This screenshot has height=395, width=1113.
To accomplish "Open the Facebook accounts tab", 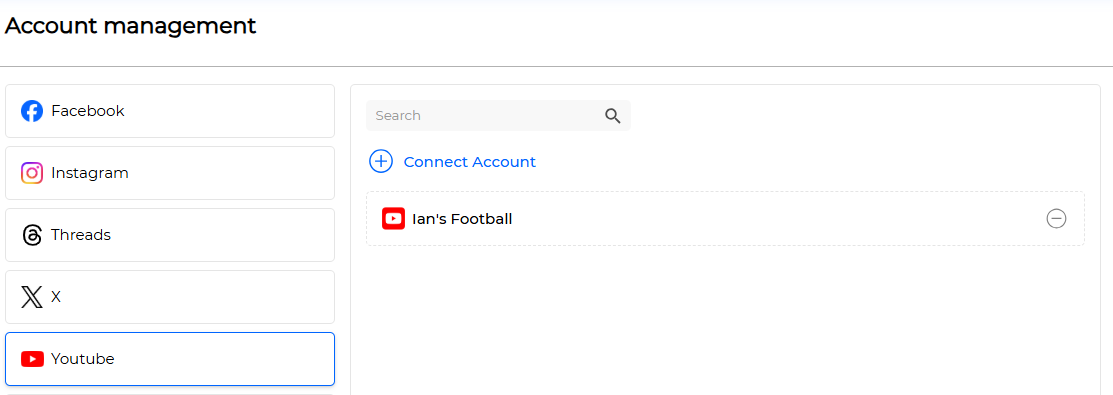I will coord(170,111).
